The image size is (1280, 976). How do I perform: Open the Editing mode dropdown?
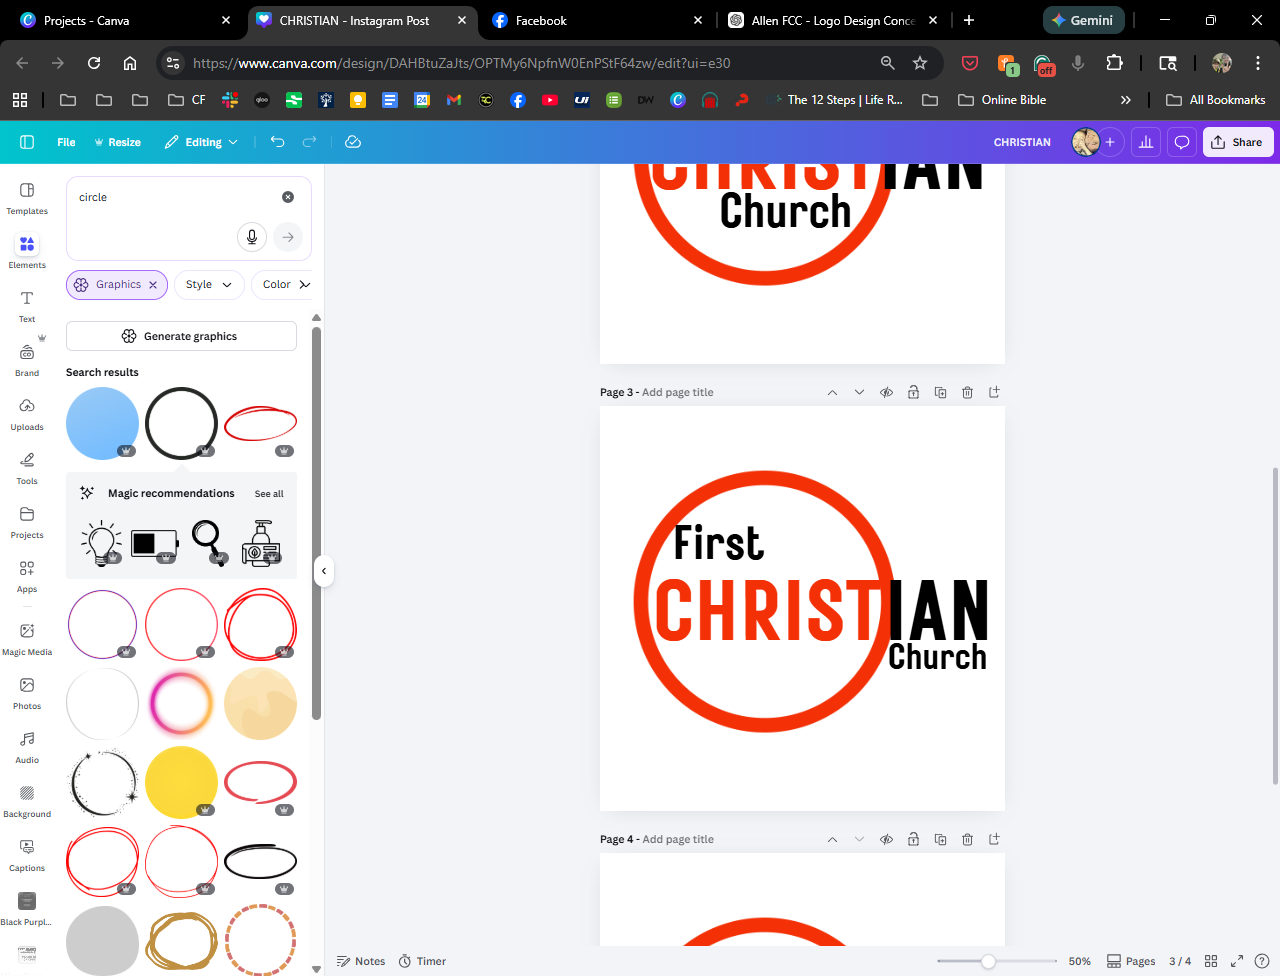point(202,142)
